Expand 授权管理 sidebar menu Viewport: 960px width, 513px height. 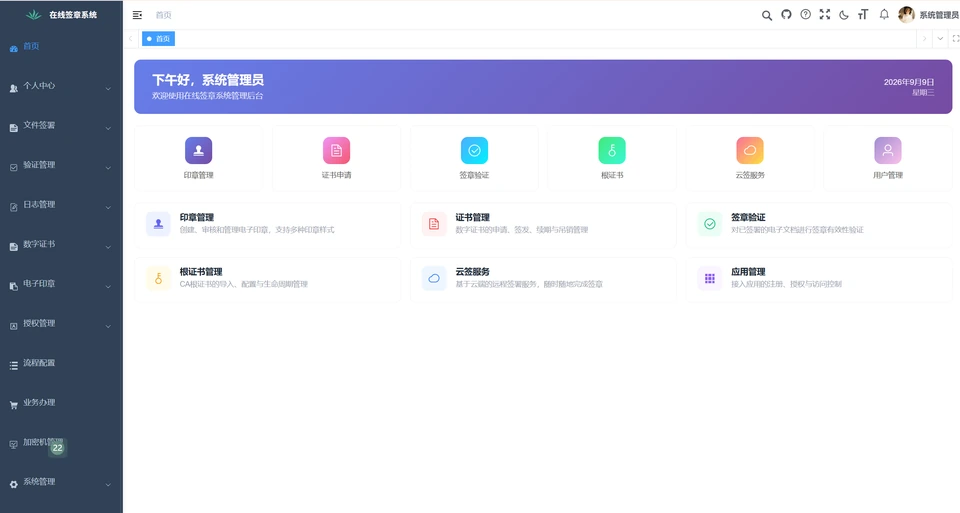click(61, 324)
